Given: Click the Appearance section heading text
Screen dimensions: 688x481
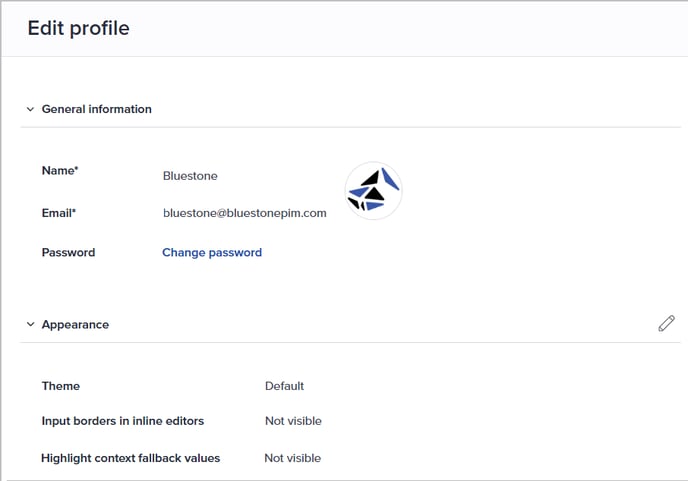Looking at the screenshot, I should coord(75,325).
